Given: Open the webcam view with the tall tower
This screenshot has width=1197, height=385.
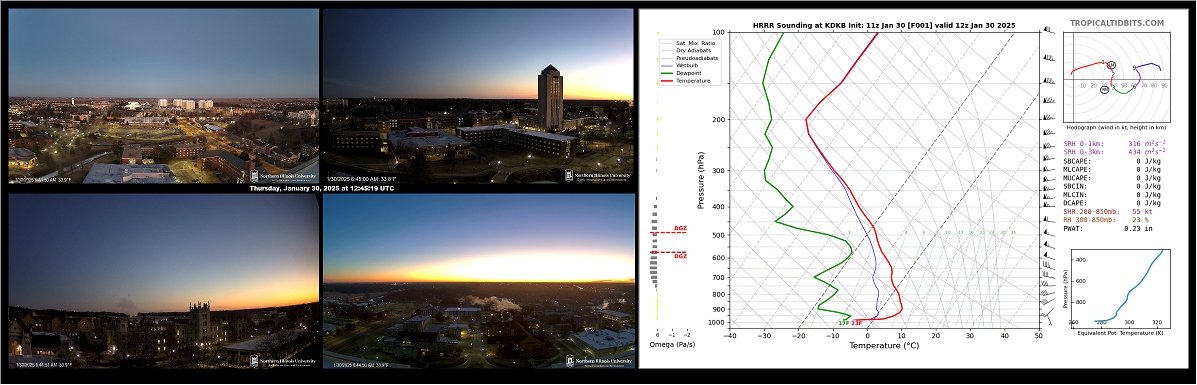Looking at the screenshot, I should coord(478,96).
